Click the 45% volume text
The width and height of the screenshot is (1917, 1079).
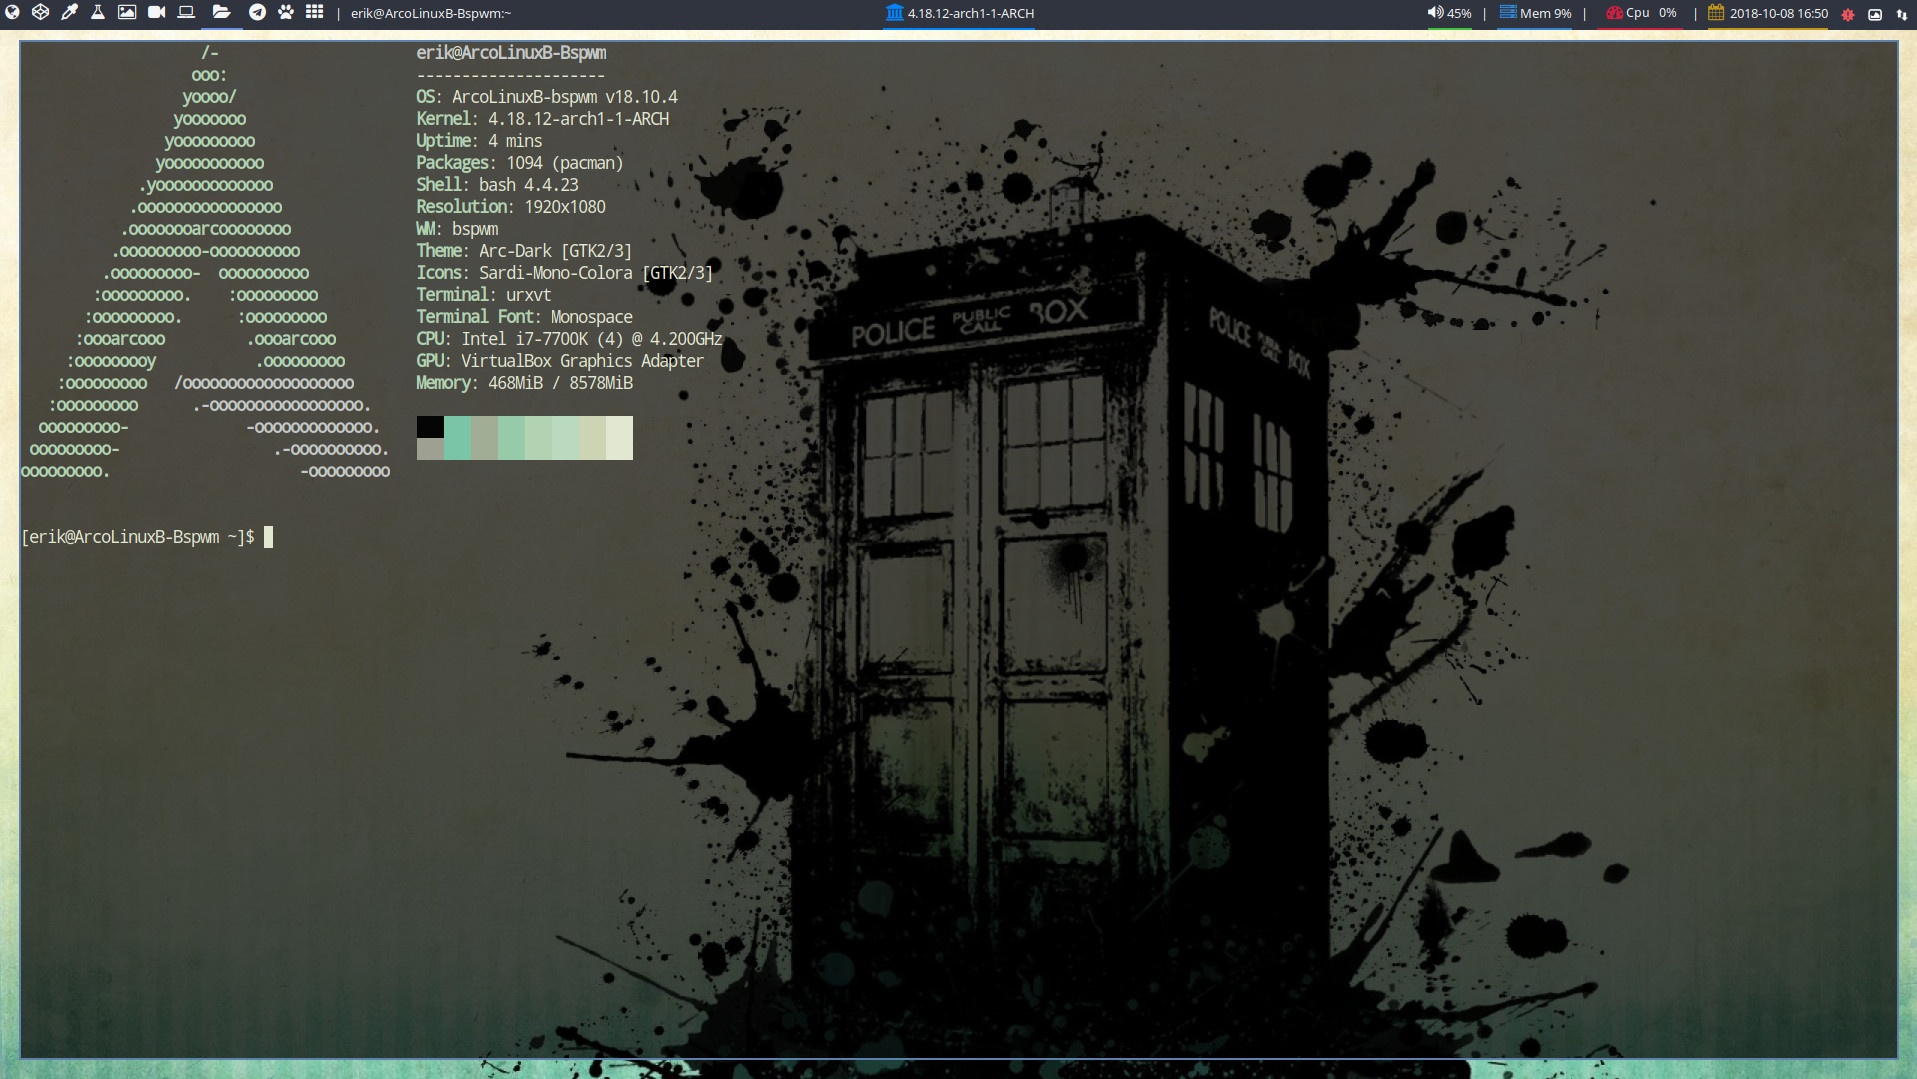(x=1459, y=14)
